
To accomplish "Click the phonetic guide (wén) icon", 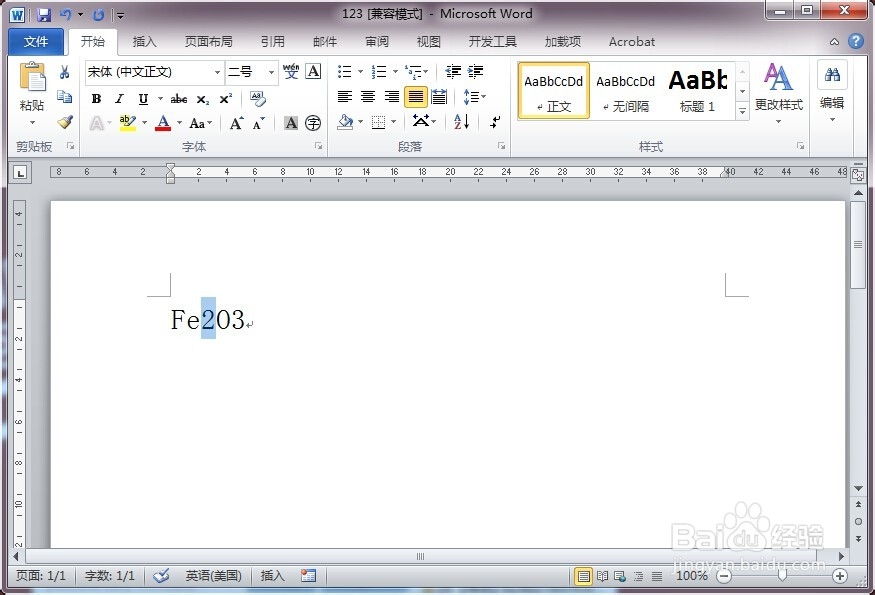I will click(x=291, y=71).
